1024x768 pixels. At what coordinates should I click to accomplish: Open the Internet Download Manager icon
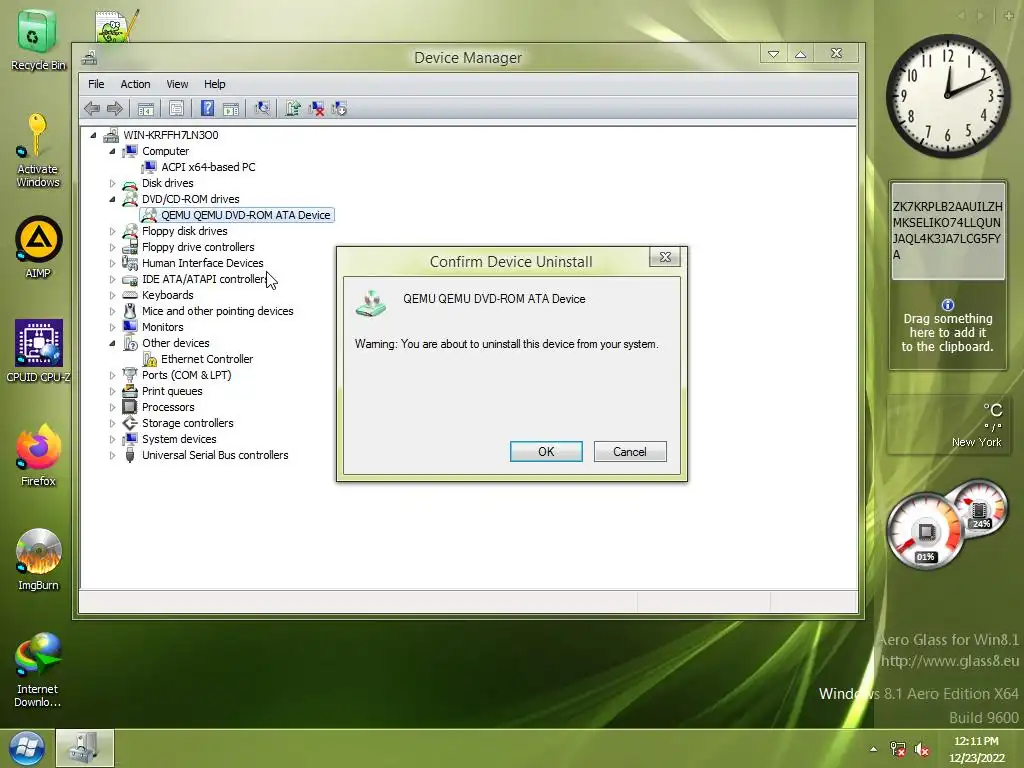point(38,669)
